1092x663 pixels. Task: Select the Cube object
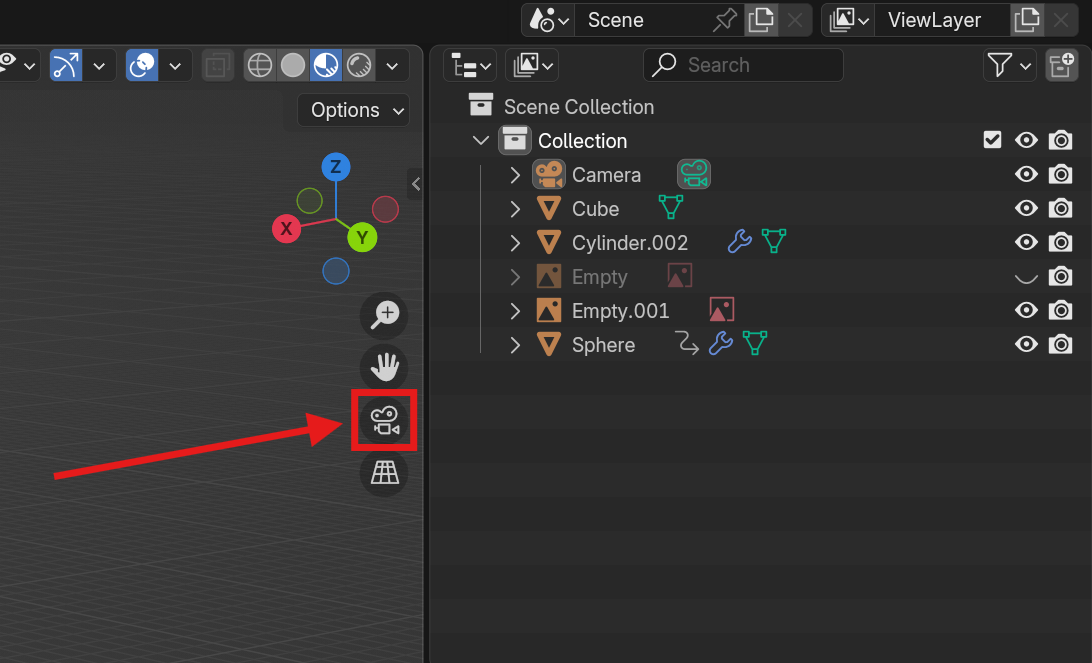coord(595,209)
